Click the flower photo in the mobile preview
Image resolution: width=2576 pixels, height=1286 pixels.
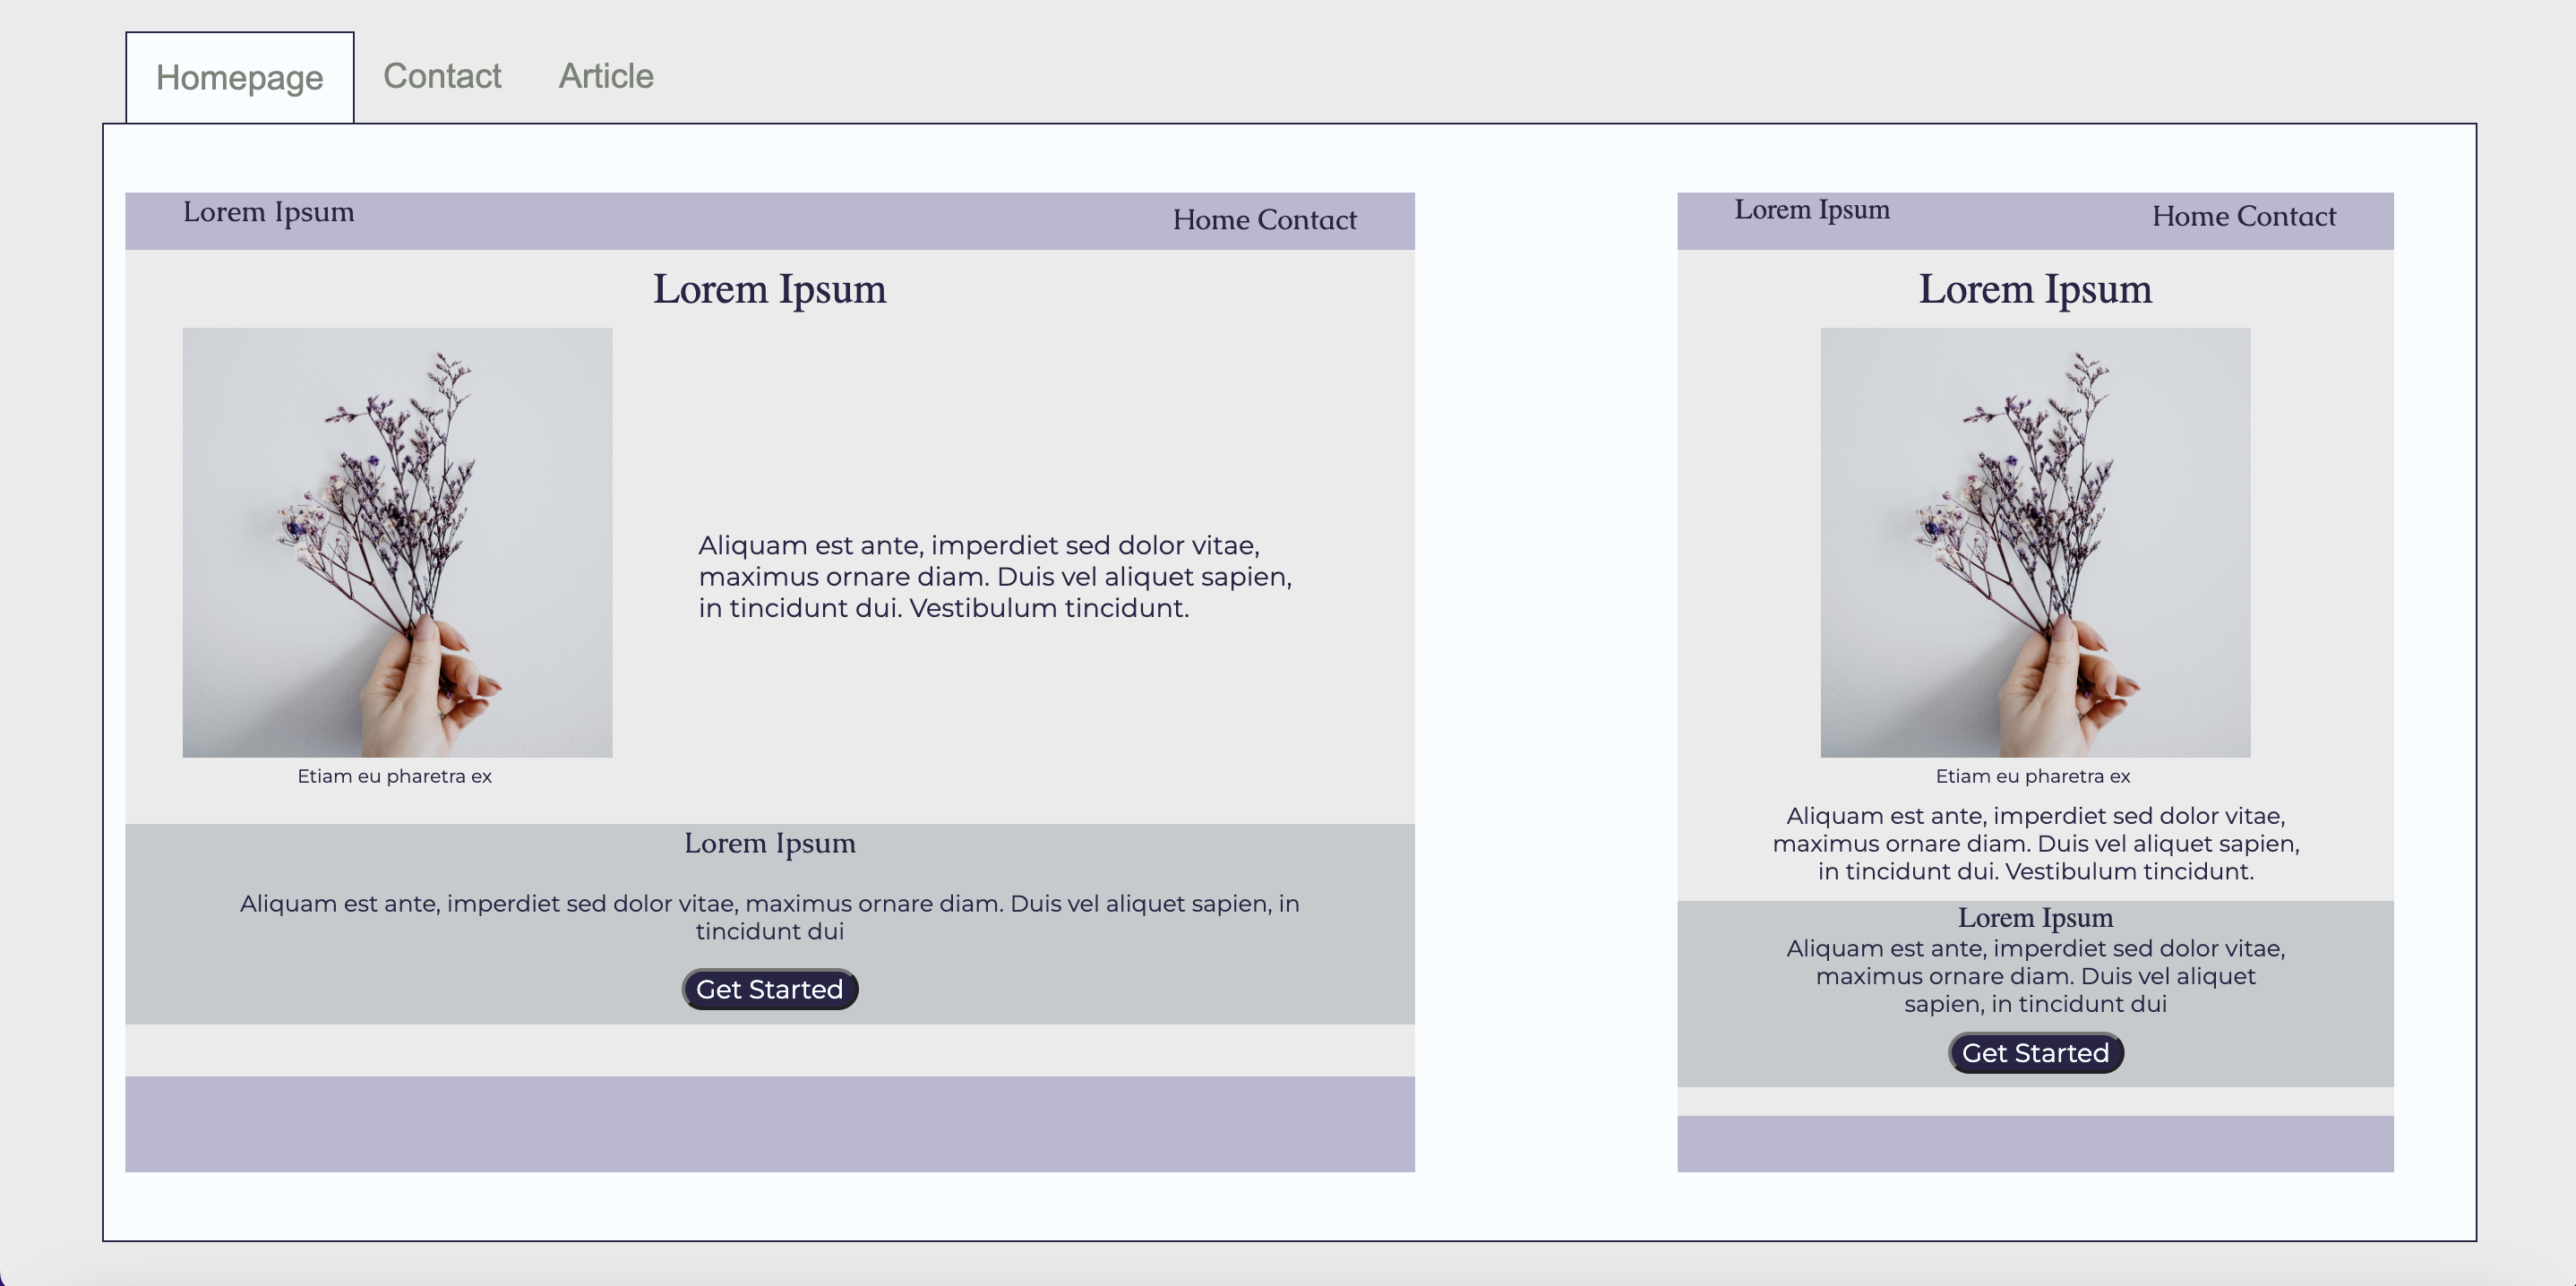2035,545
